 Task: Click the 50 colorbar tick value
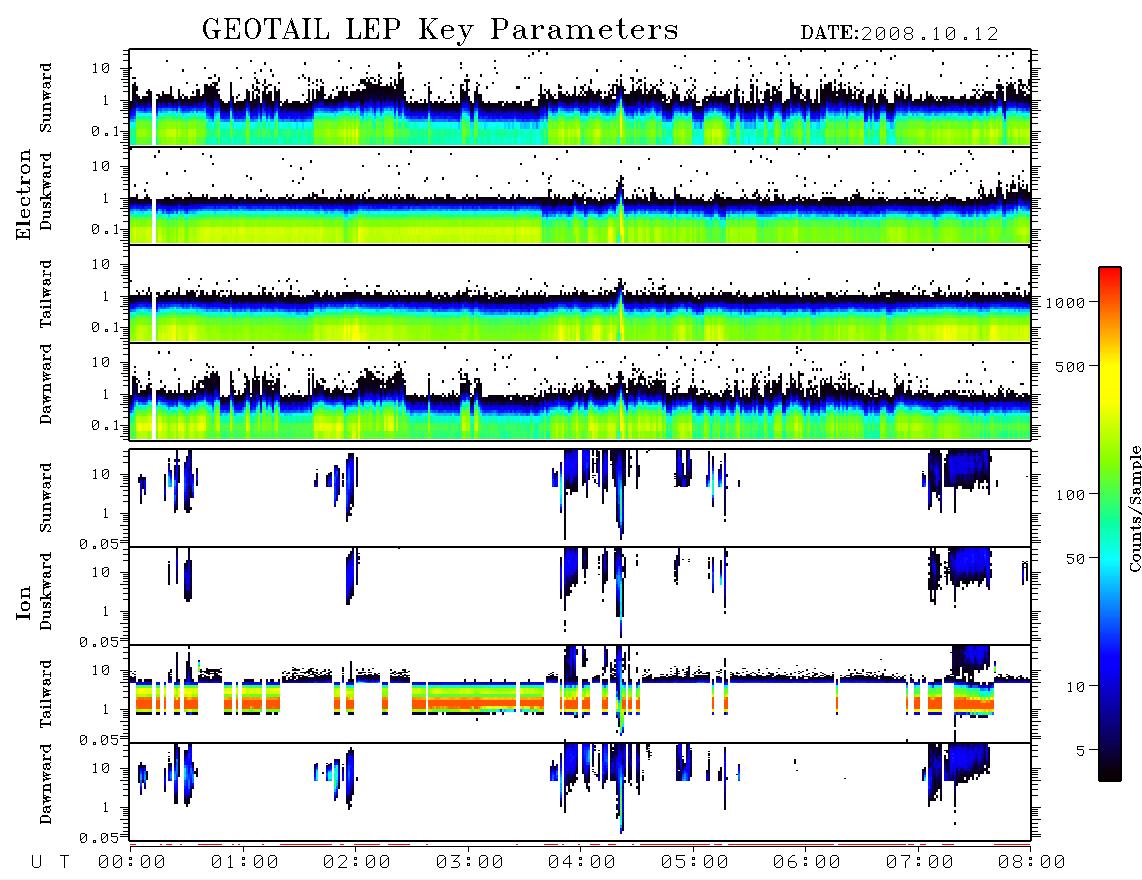[1075, 559]
